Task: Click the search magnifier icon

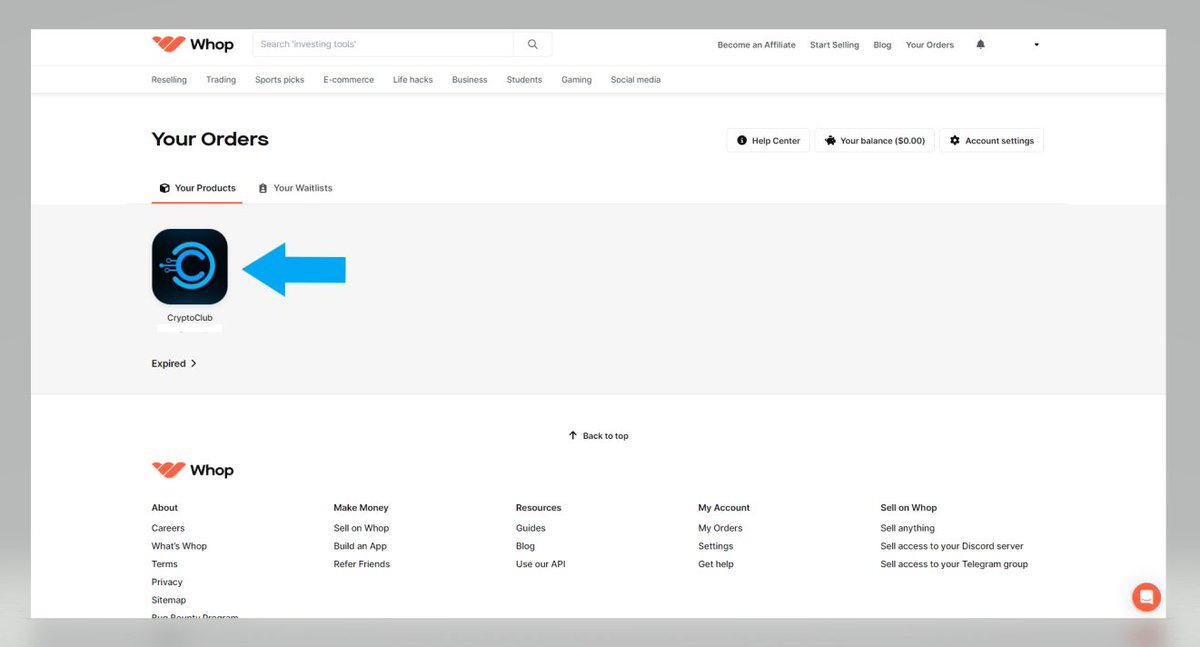Action: pyautogui.click(x=533, y=44)
